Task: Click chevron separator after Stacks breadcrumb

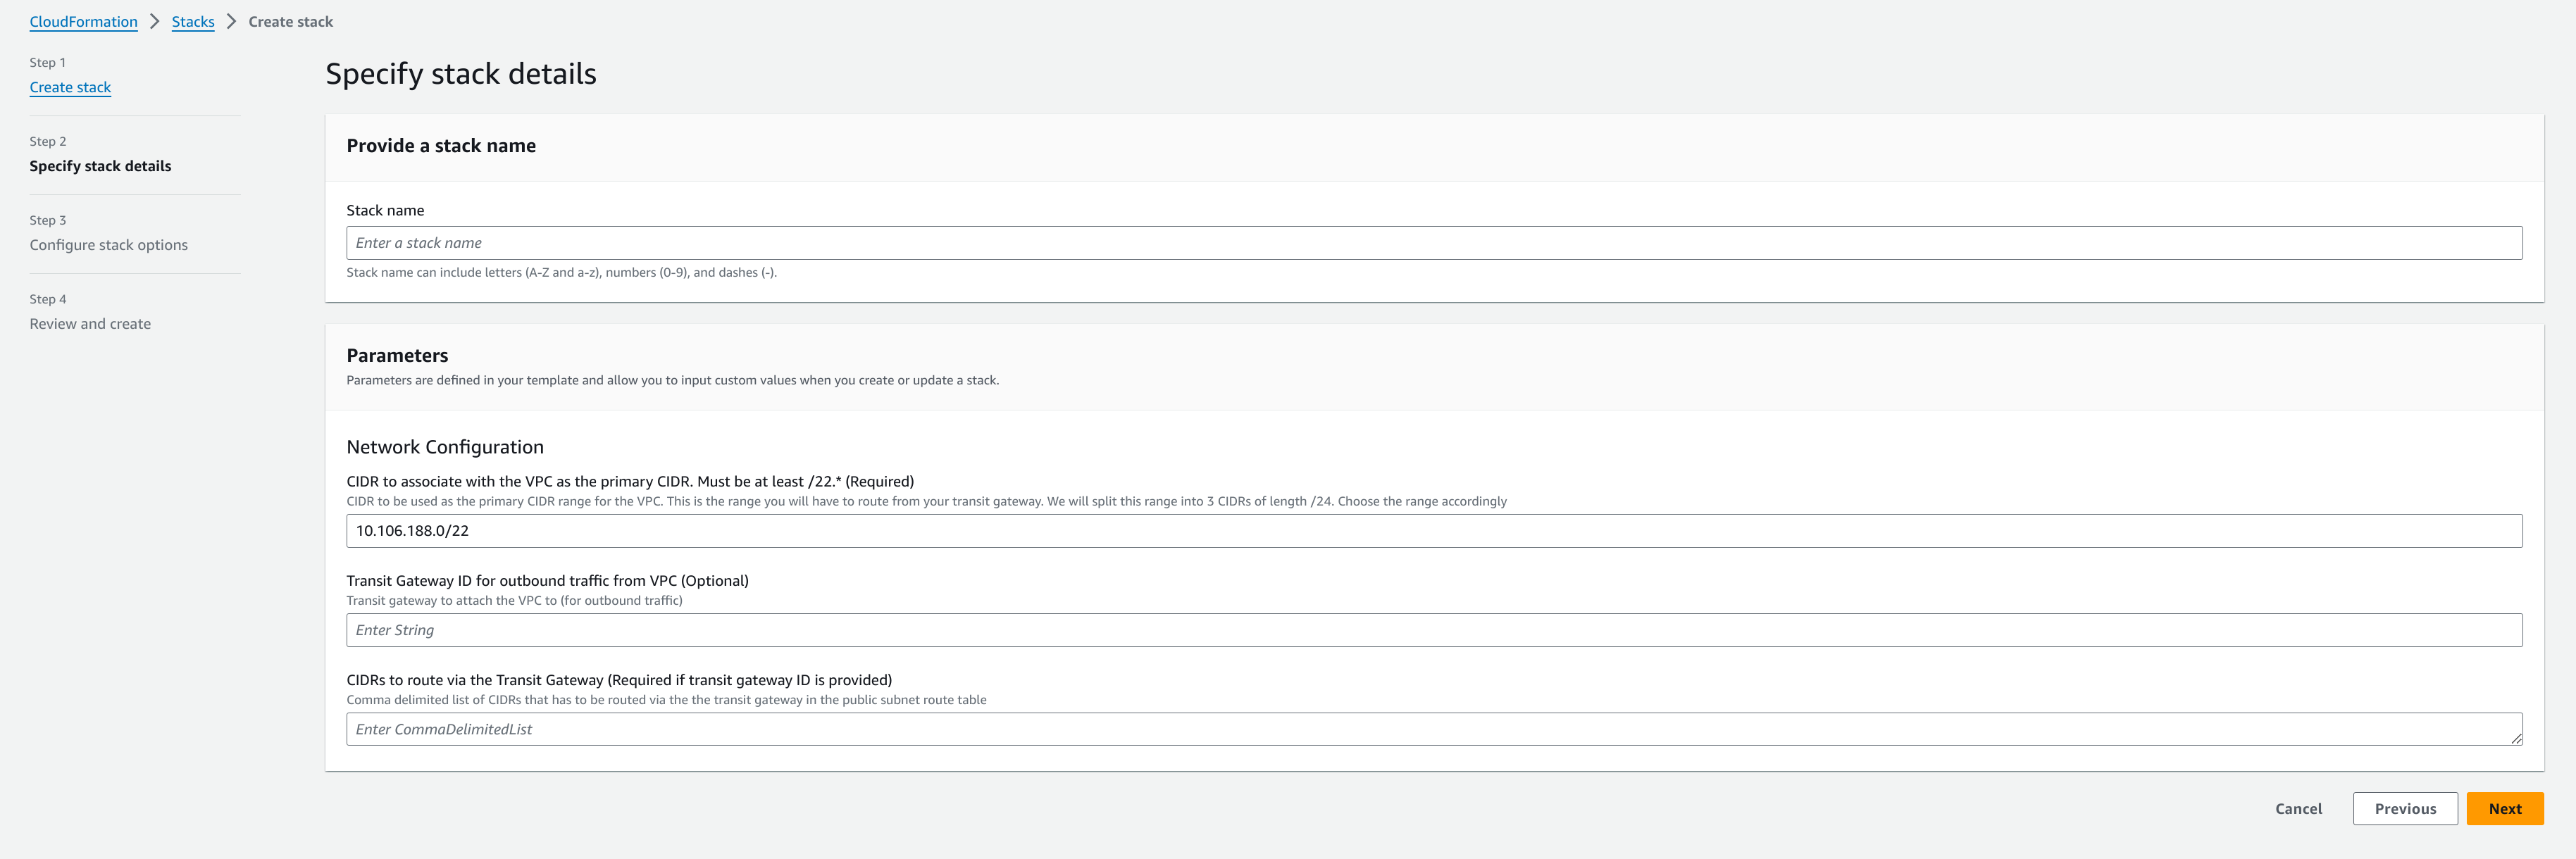Action: [231, 22]
